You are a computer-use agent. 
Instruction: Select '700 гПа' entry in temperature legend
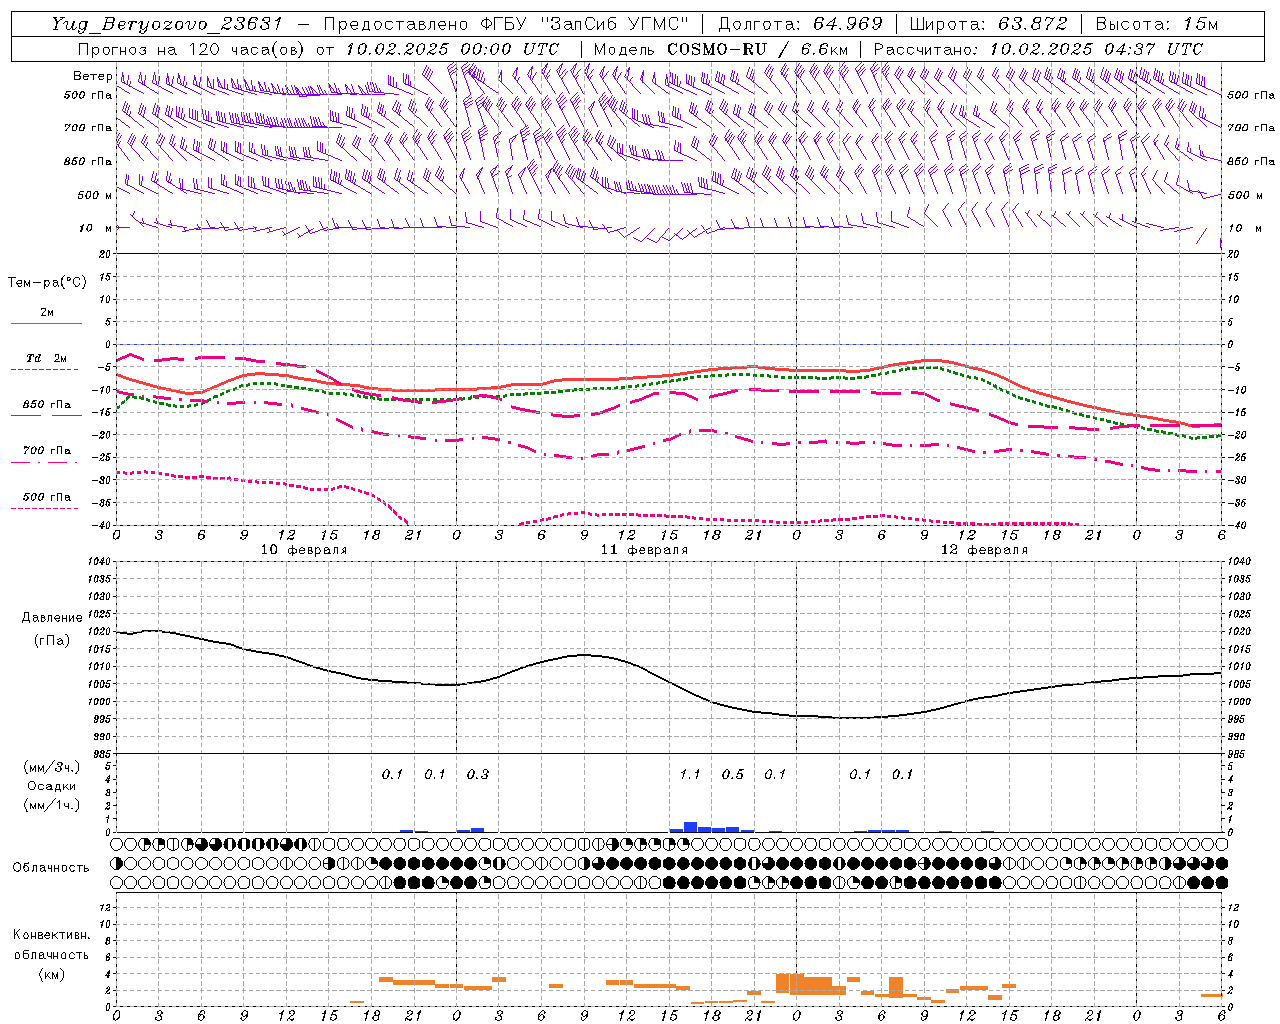(x=47, y=451)
